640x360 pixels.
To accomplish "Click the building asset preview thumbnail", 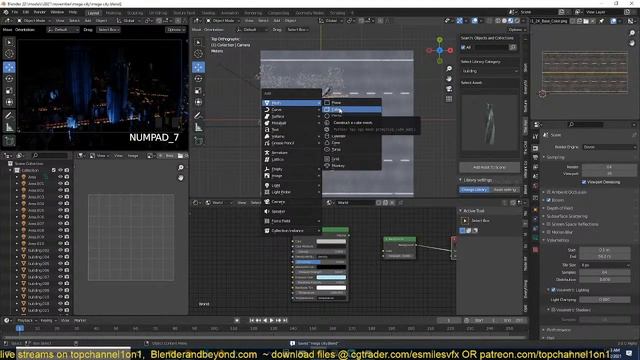I will (x=489, y=122).
